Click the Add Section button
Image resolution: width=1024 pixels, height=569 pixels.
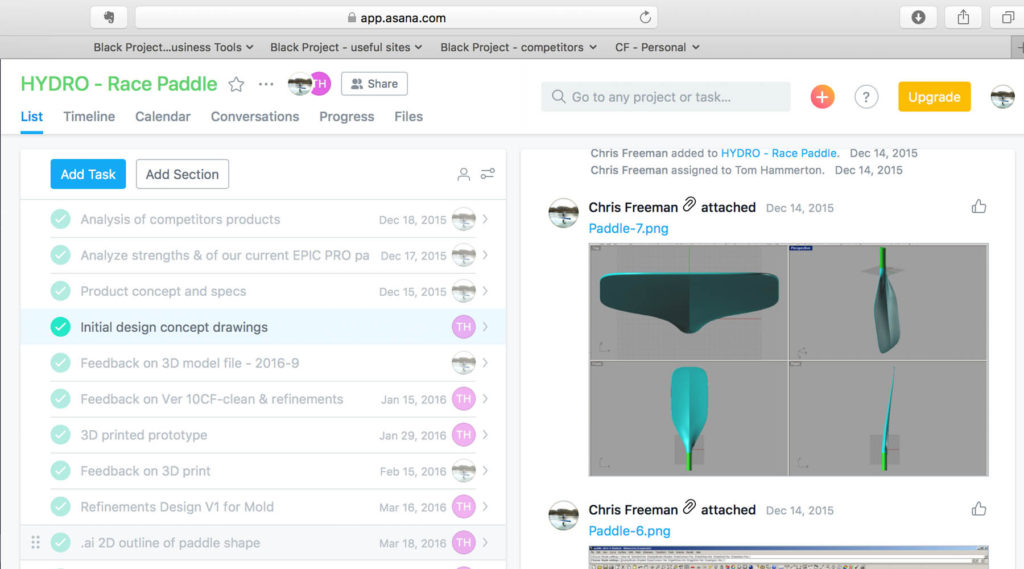pos(182,174)
